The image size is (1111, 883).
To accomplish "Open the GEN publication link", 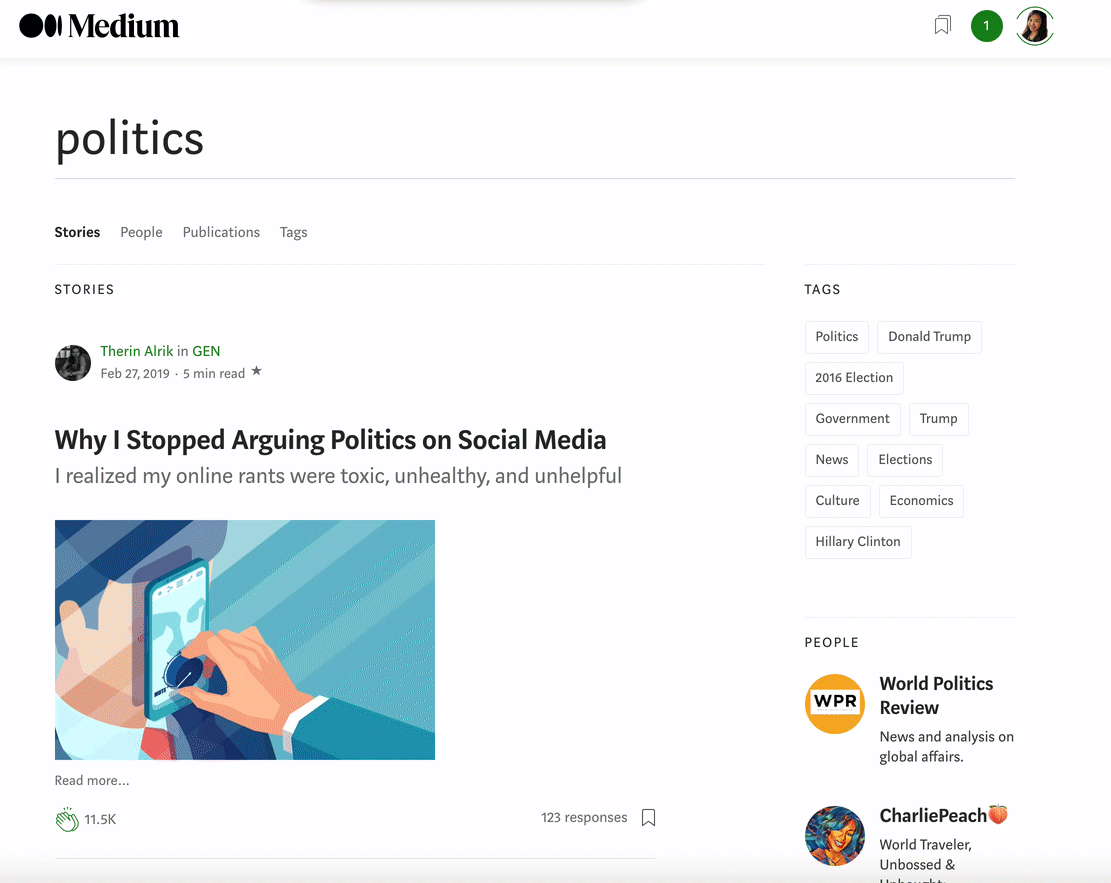I will click(206, 351).
